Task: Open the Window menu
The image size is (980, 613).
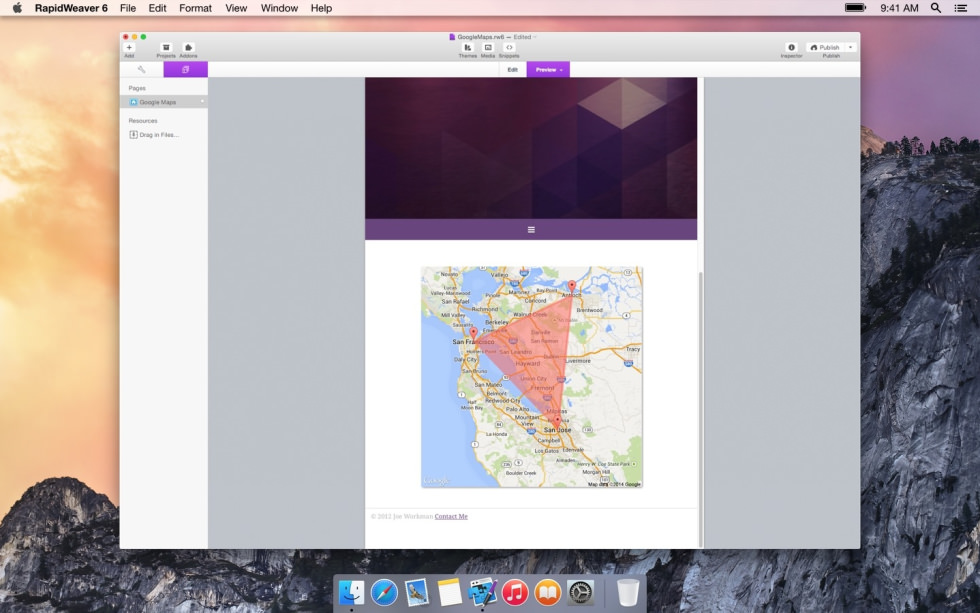Action: pos(279,8)
